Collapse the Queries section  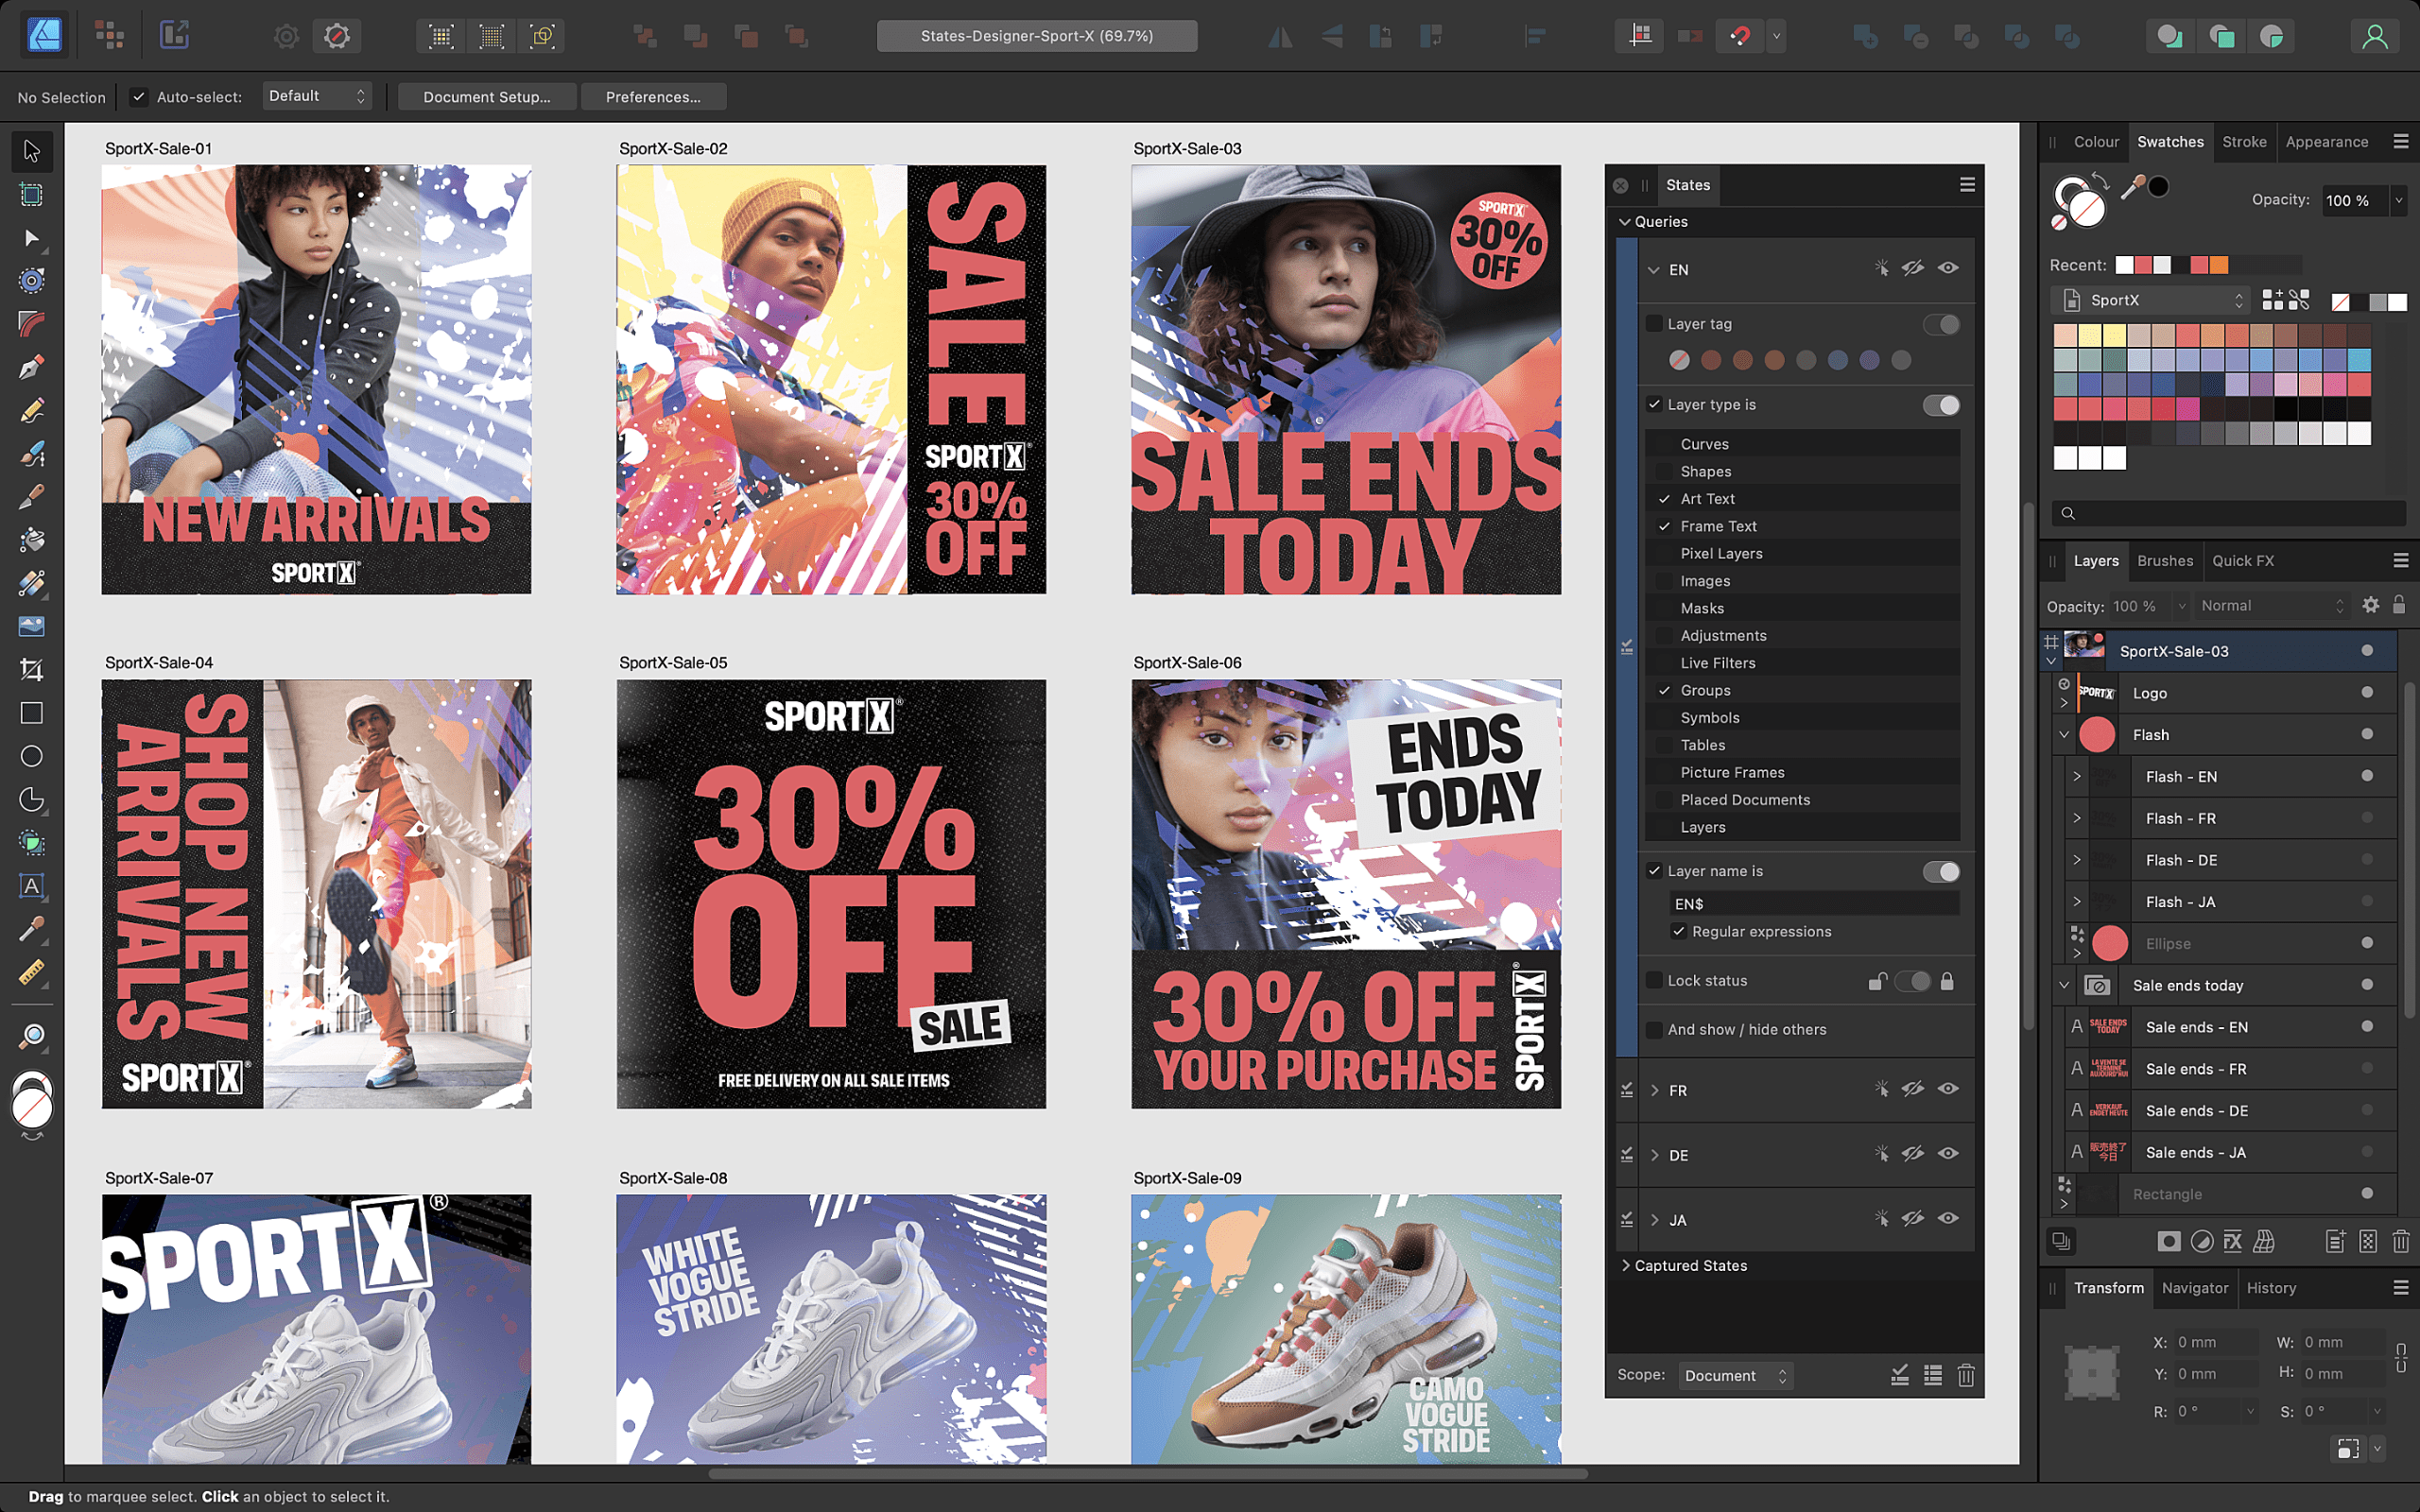click(1625, 222)
